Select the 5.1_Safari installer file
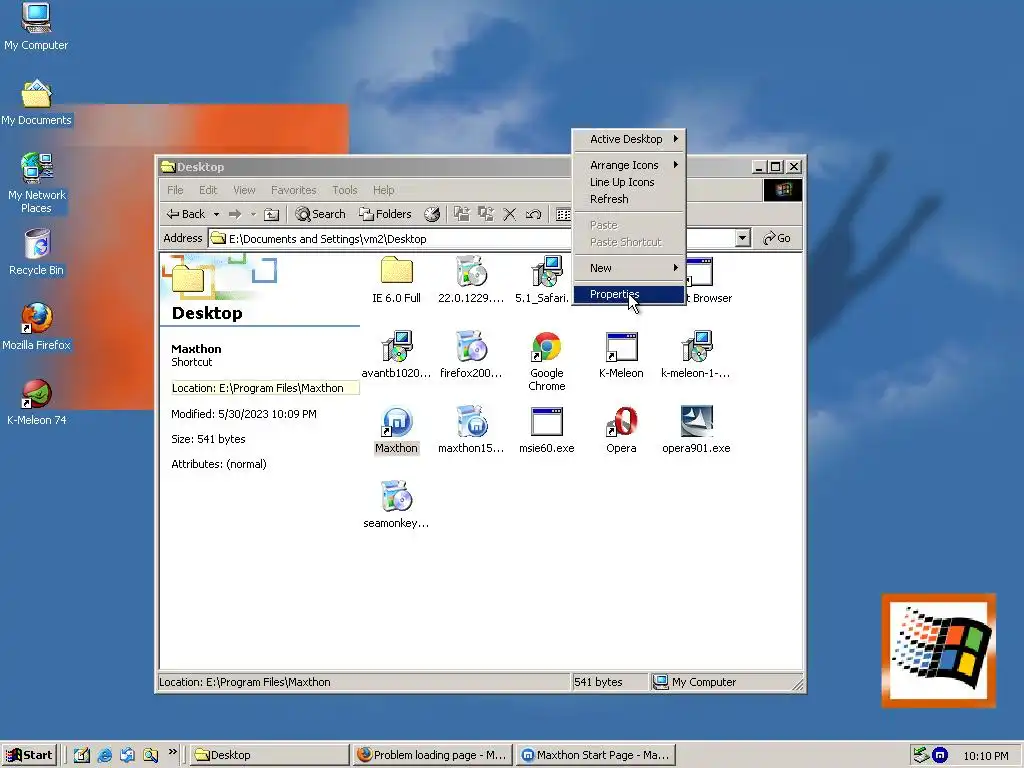 click(542, 280)
